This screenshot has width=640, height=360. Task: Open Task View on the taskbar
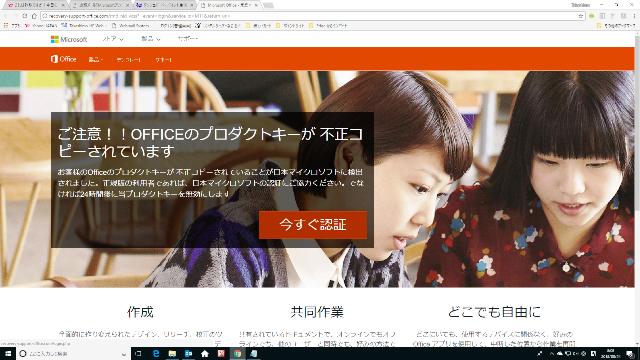[138, 353]
